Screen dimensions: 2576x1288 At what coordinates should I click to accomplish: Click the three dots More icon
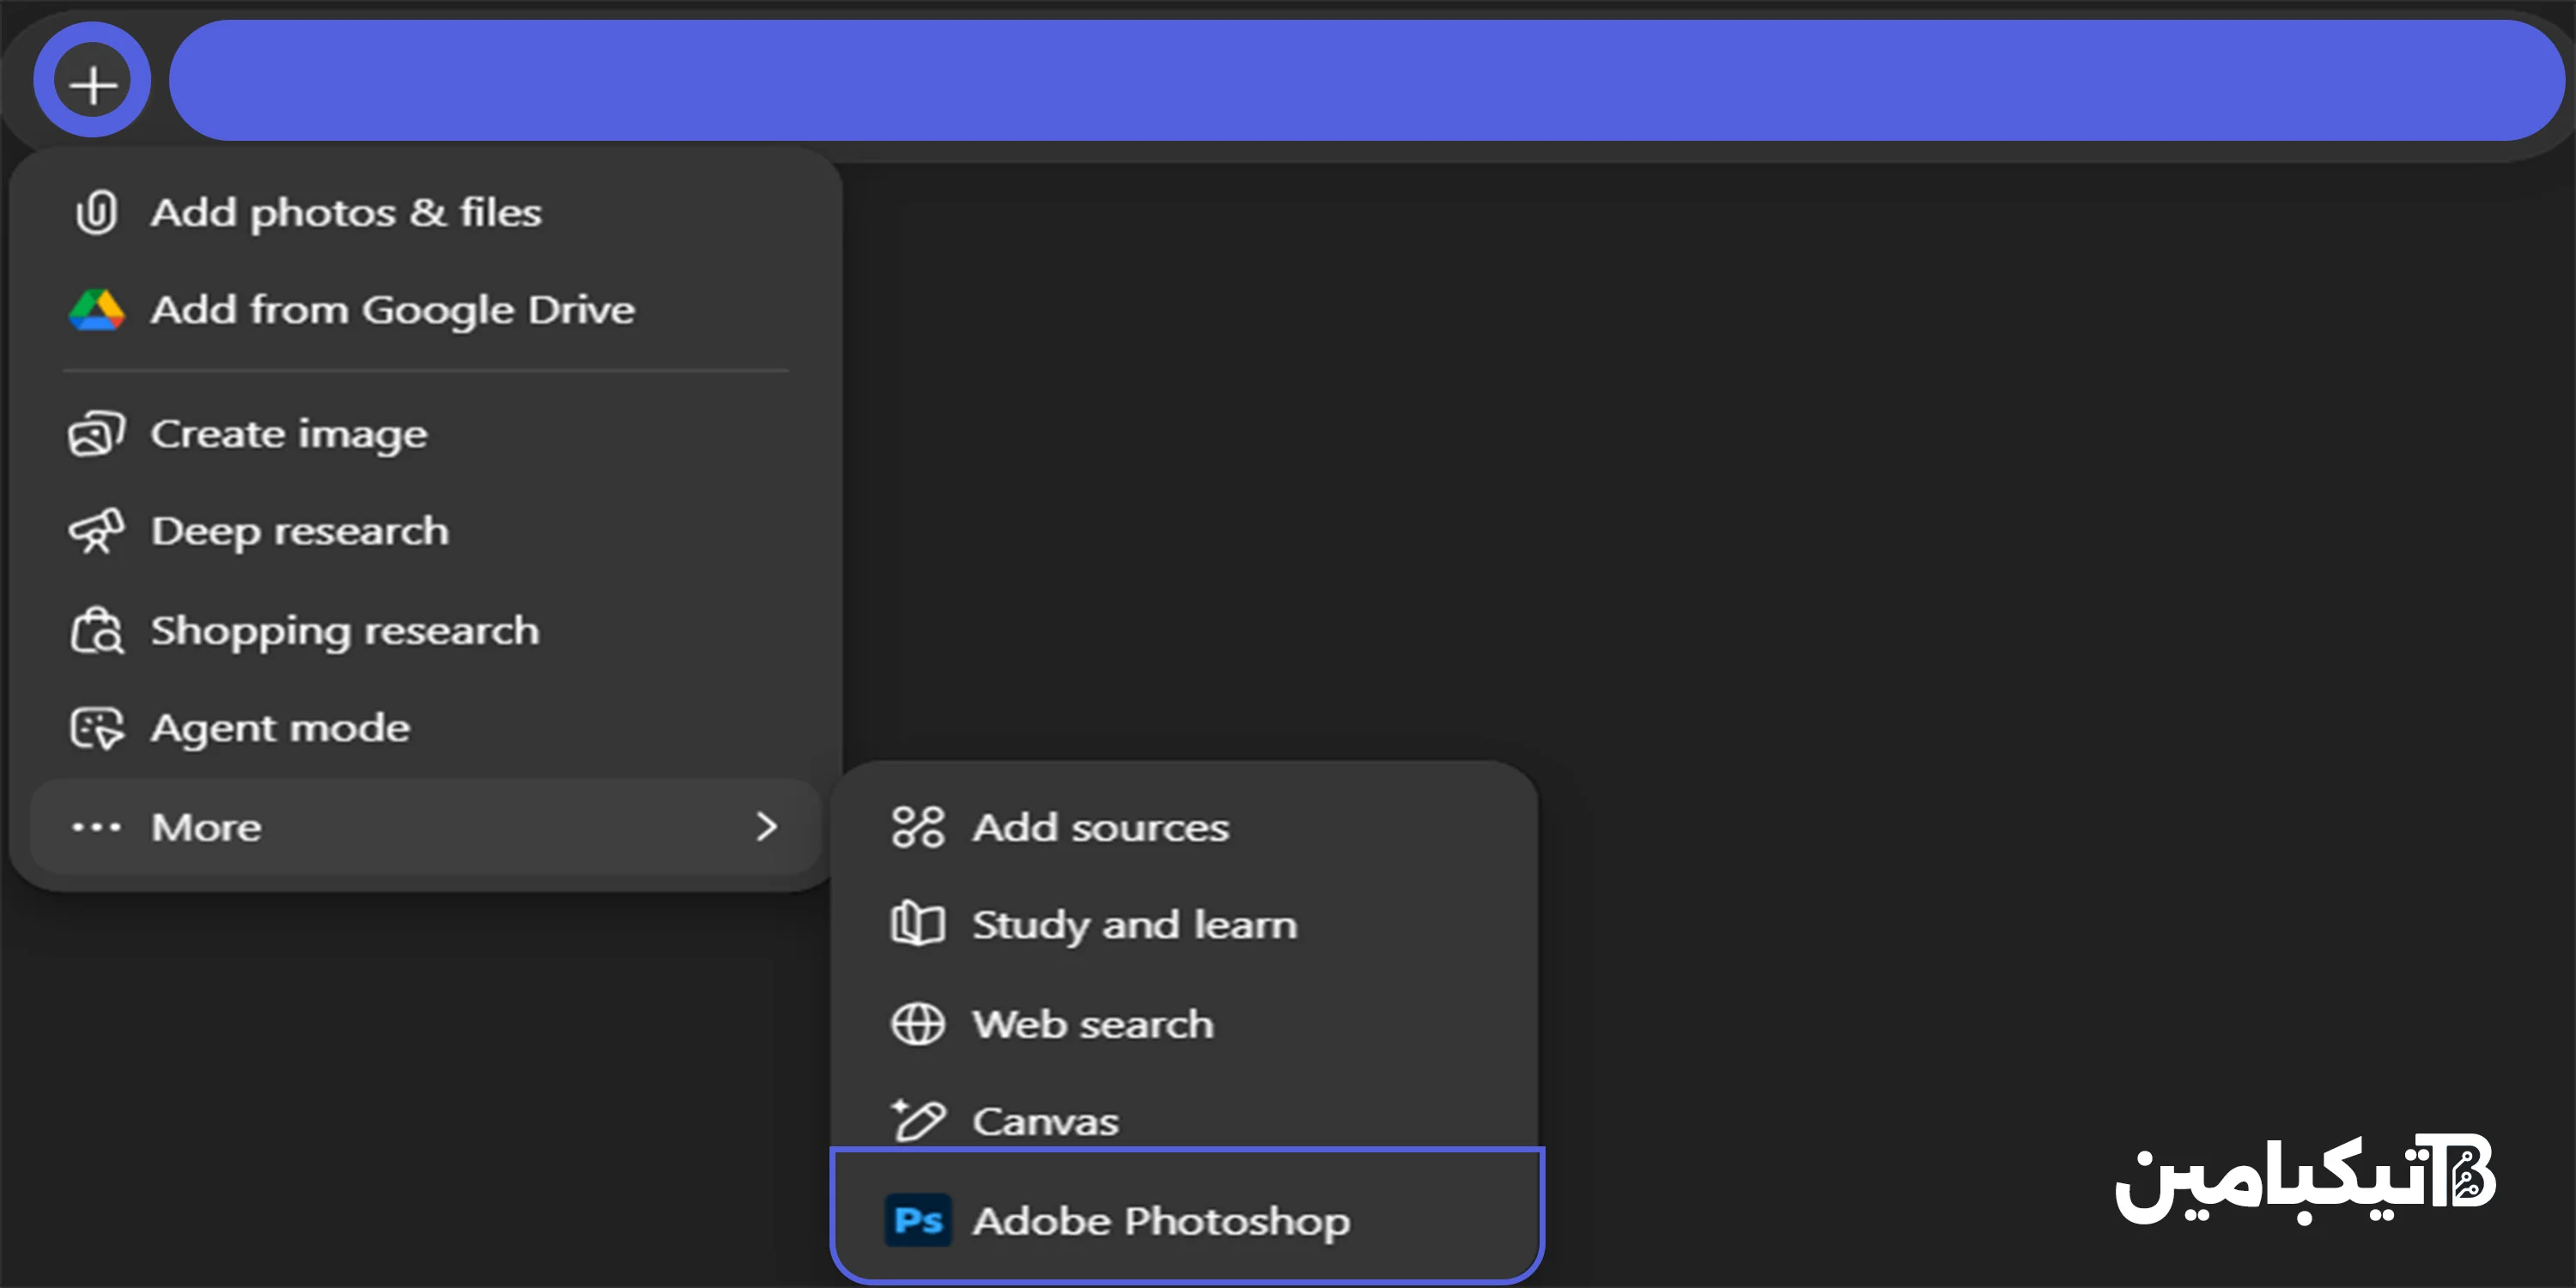pyautogui.click(x=96, y=827)
